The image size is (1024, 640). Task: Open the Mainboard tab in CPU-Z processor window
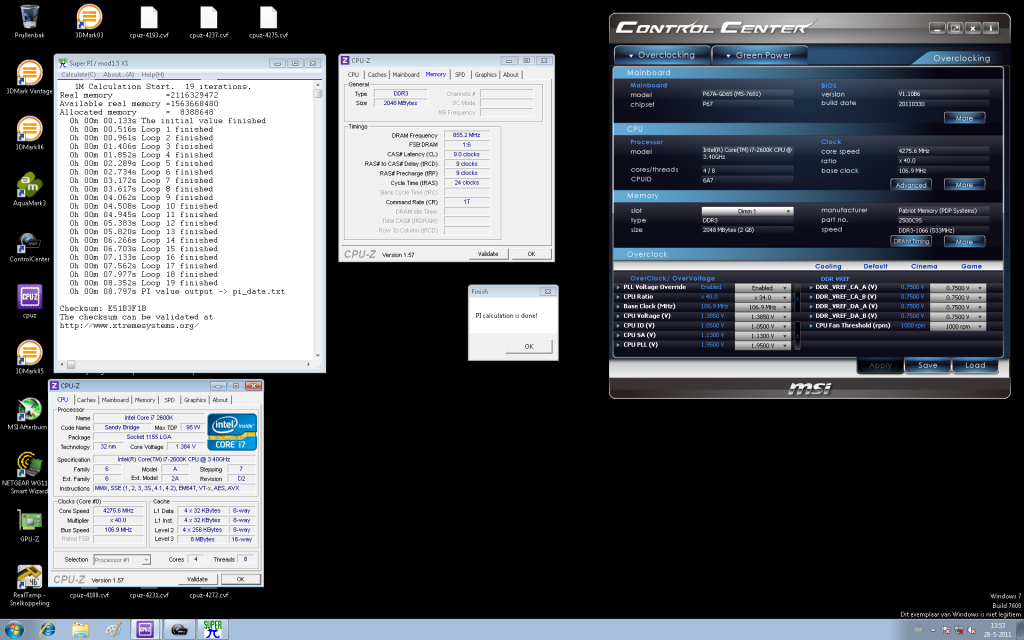click(115, 400)
